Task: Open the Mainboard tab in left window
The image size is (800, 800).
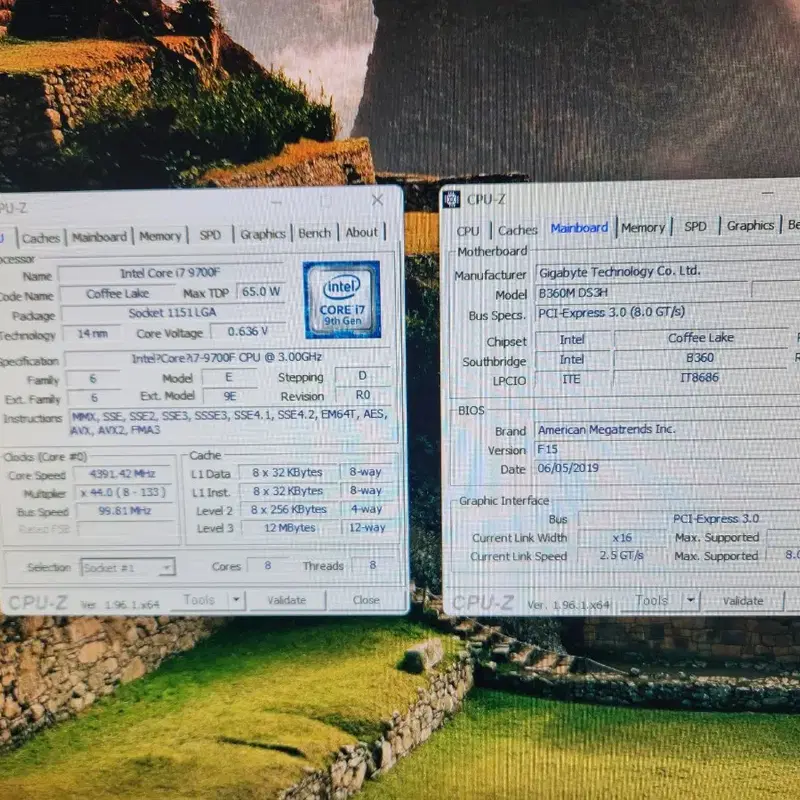Action: click(99, 237)
